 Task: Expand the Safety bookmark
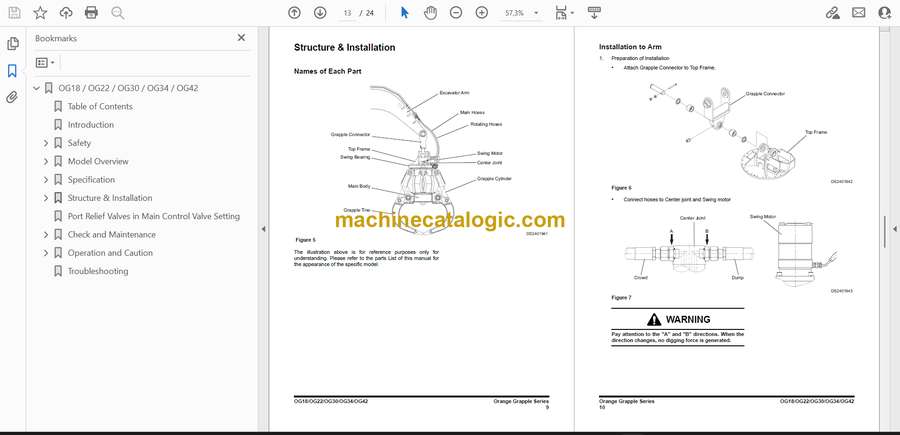coord(46,143)
